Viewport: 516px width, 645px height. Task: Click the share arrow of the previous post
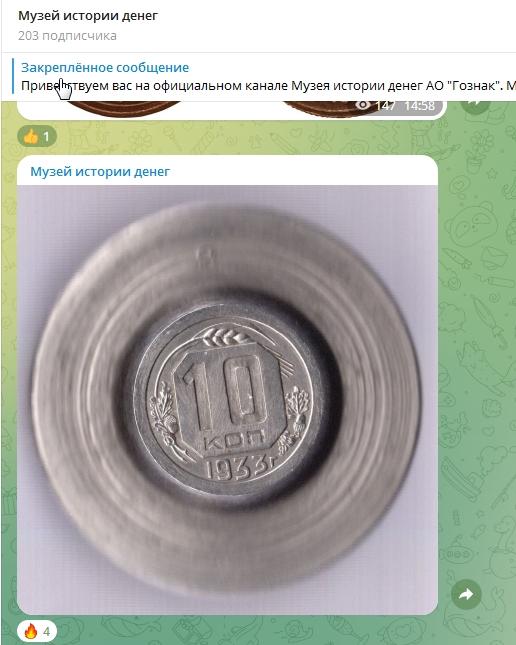pyautogui.click(x=474, y=106)
